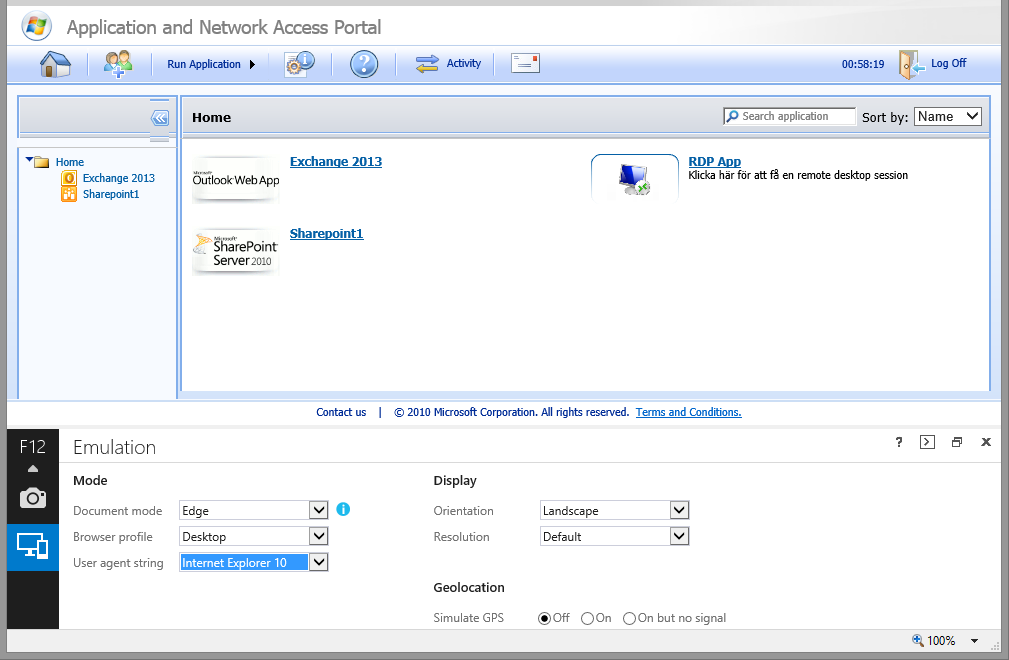Open the Activity toolbar item
The width and height of the screenshot is (1009, 660).
449,64
